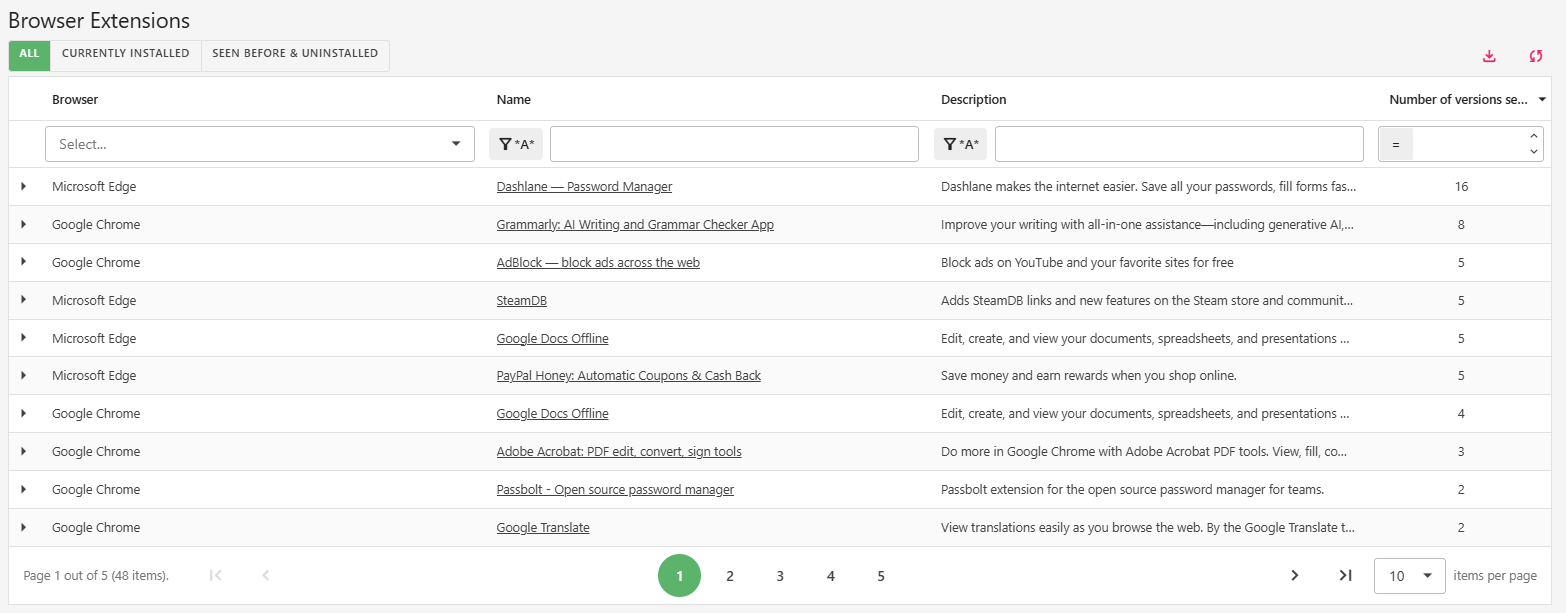Open the items per page dropdown
This screenshot has width=1566, height=613.
[1410, 576]
